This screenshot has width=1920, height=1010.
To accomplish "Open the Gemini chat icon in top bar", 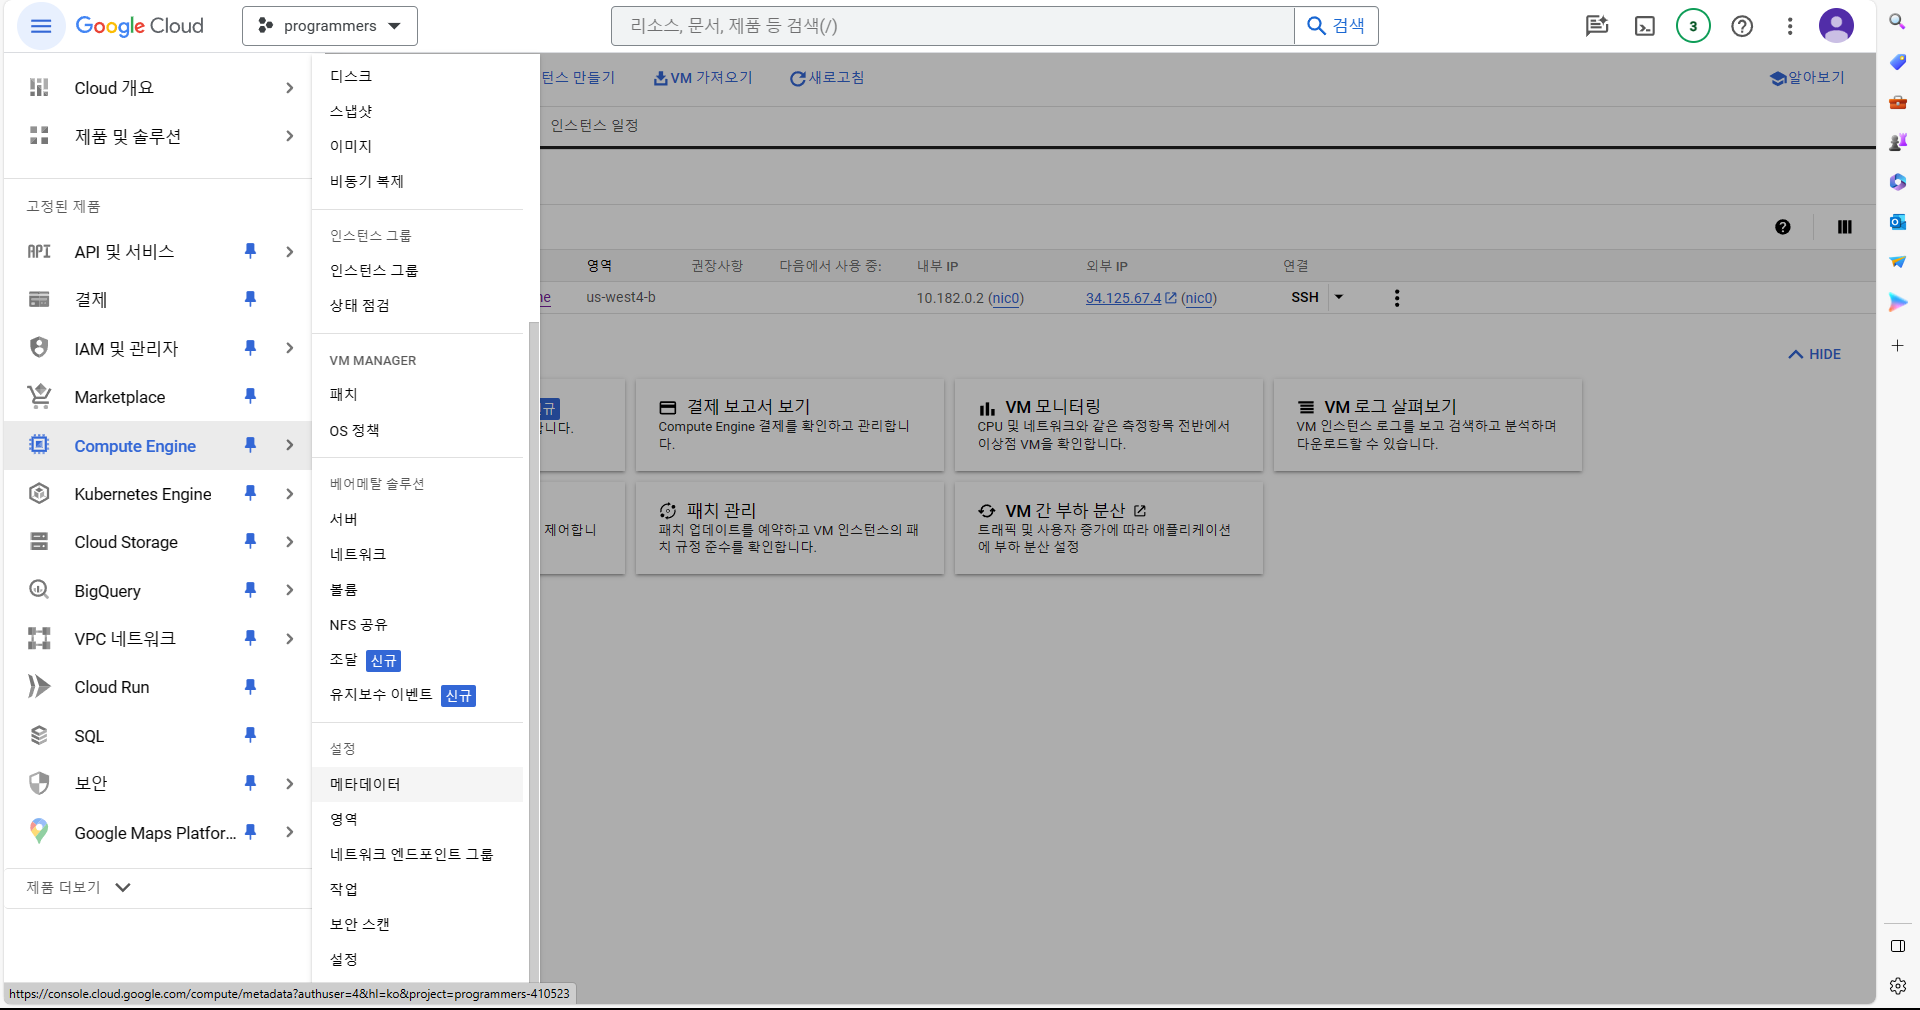I will tap(1597, 26).
